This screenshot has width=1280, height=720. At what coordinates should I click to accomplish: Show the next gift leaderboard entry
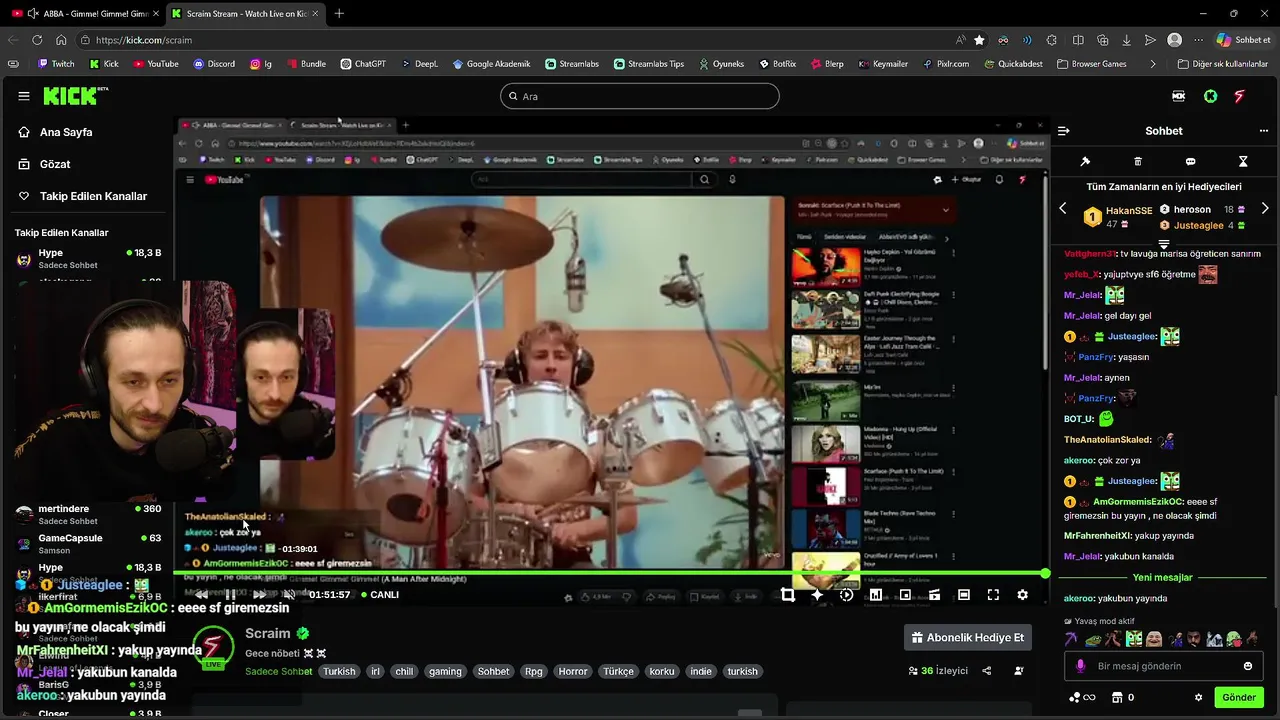1265,208
